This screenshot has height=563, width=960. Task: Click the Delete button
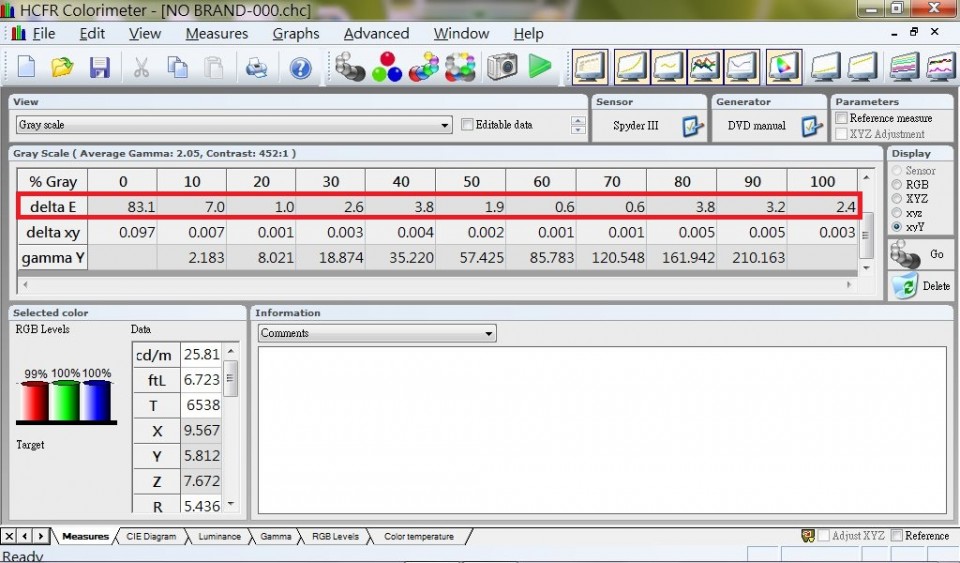(921, 286)
